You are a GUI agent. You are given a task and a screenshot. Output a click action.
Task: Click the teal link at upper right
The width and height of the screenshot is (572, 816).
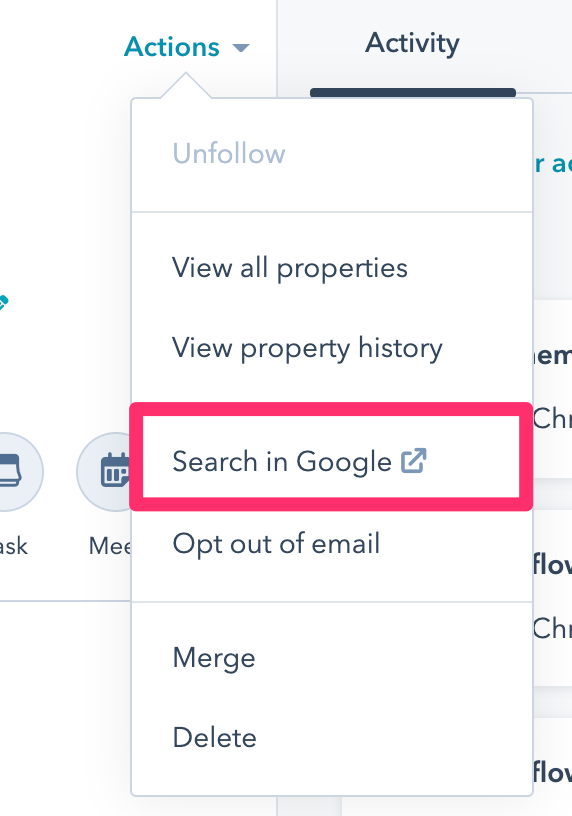coord(553,164)
